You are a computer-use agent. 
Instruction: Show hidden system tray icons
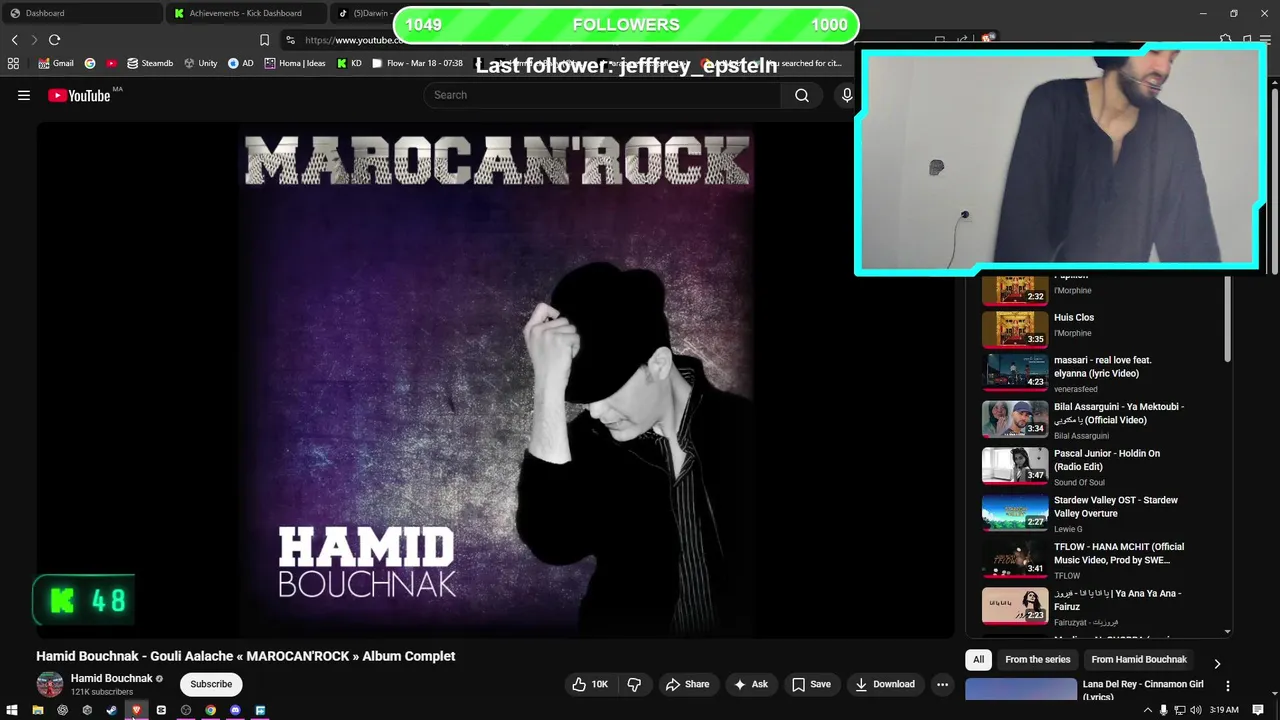pyautogui.click(x=1147, y=710)
